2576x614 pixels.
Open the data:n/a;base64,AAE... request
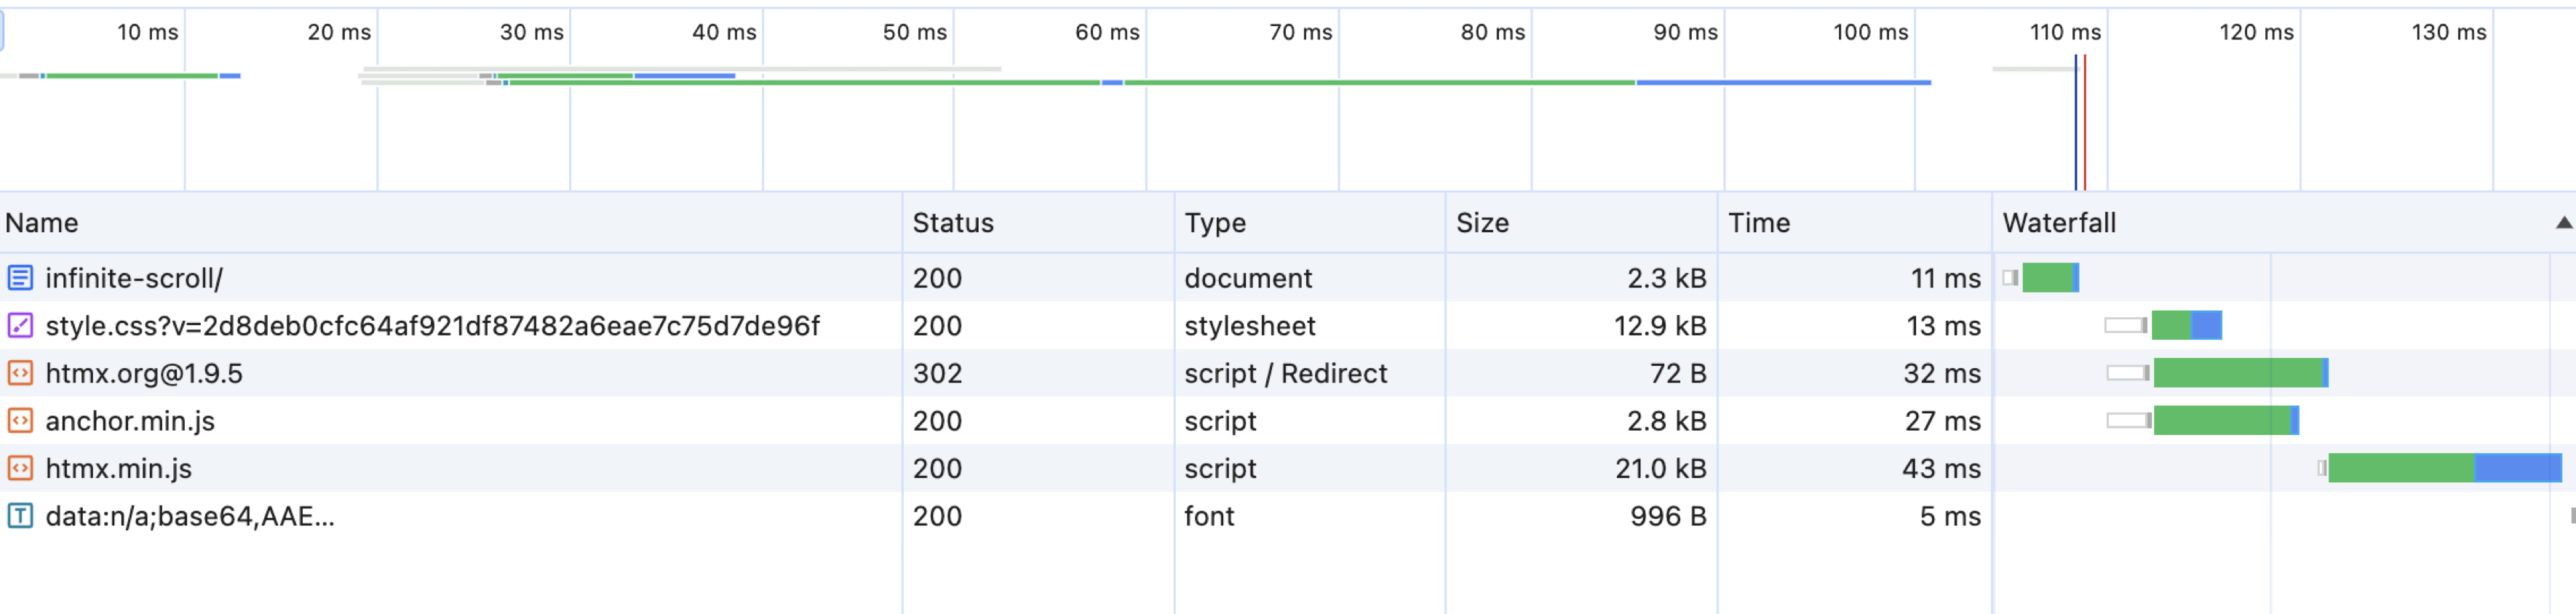[190, 516]
